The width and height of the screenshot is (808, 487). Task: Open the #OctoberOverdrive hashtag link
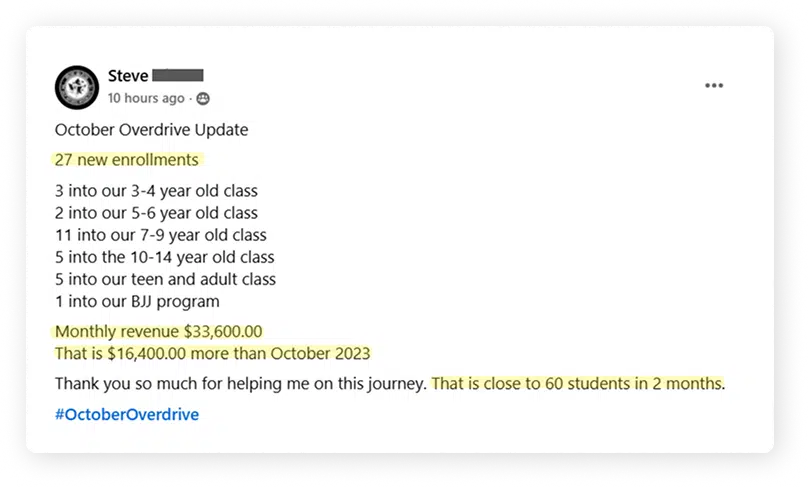(127, 414)
